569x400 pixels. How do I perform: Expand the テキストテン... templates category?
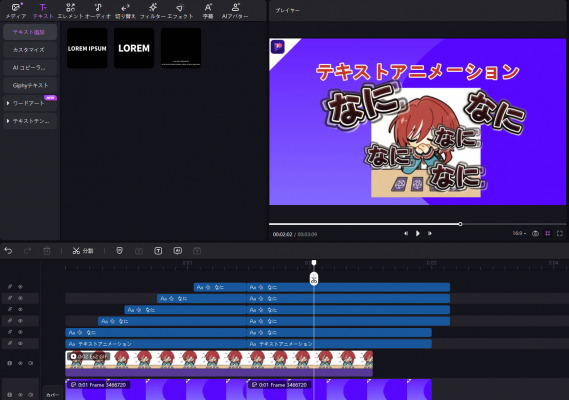[30, 121]
